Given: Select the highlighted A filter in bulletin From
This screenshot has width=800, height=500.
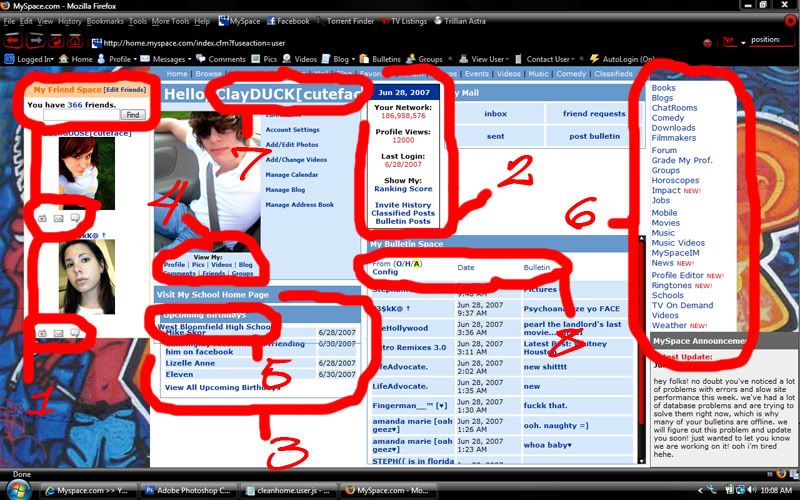Looking at the screenshot, I should click(x=416, y=264).
